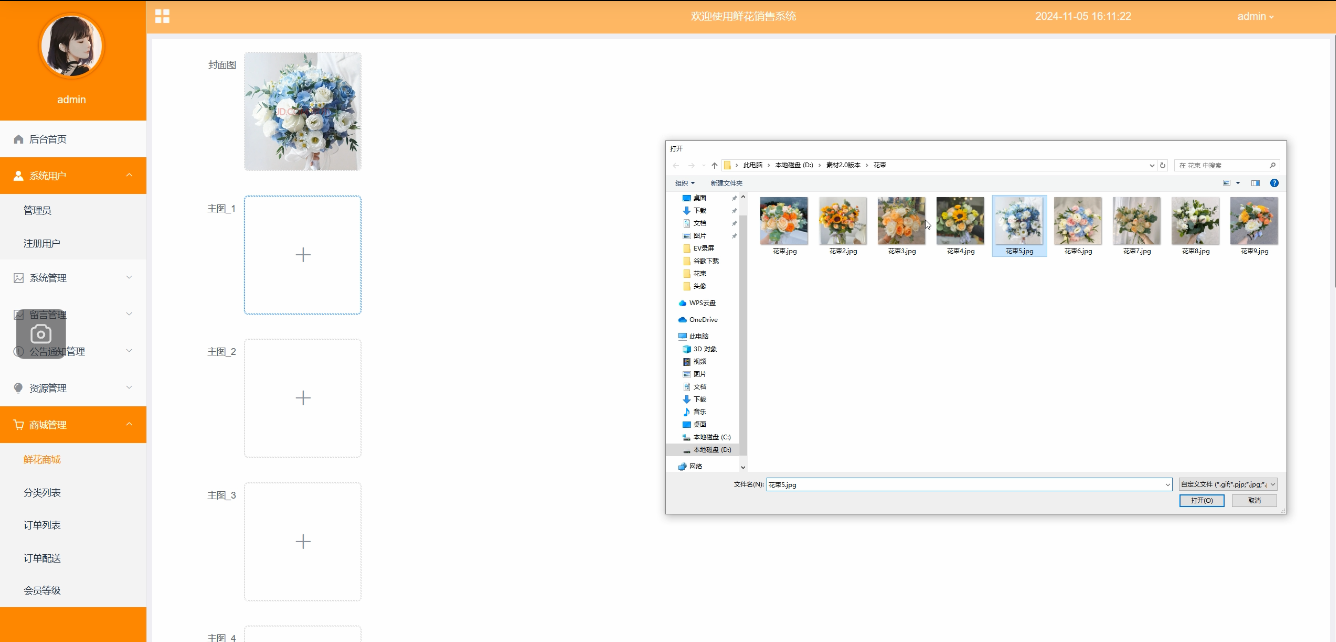
Task: Click 新建文件夹 in file dialog toolbar
Action: coord(726,183)
